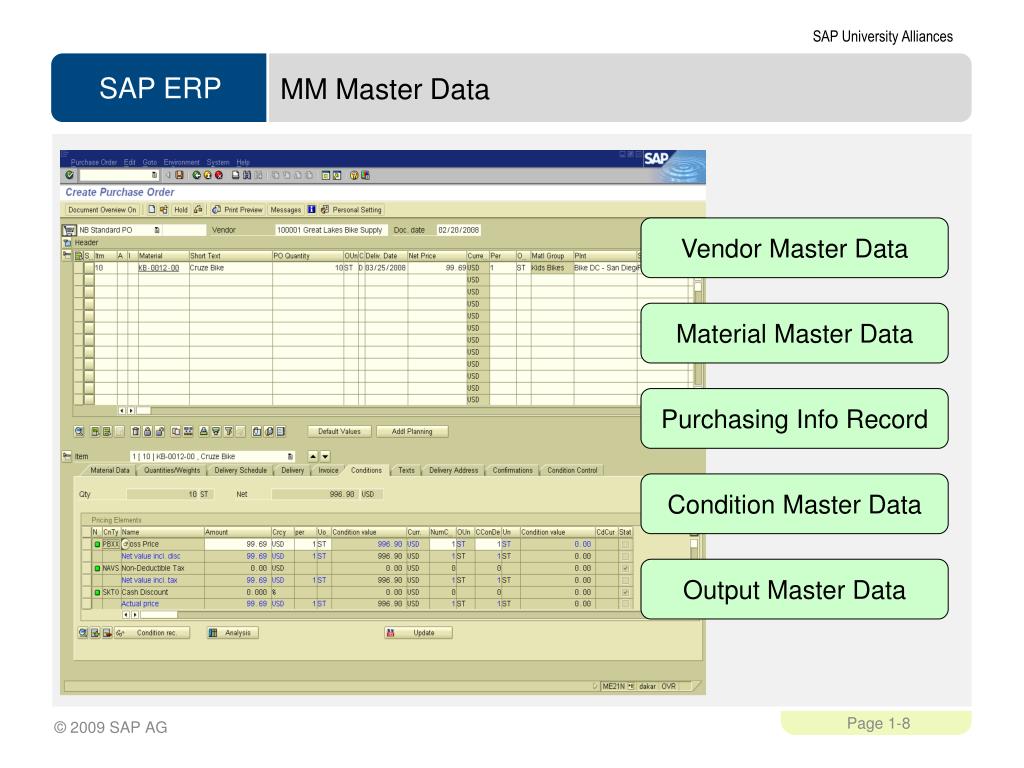
Task: Switch to the Material Data tab
Action: tap(110, 470)
